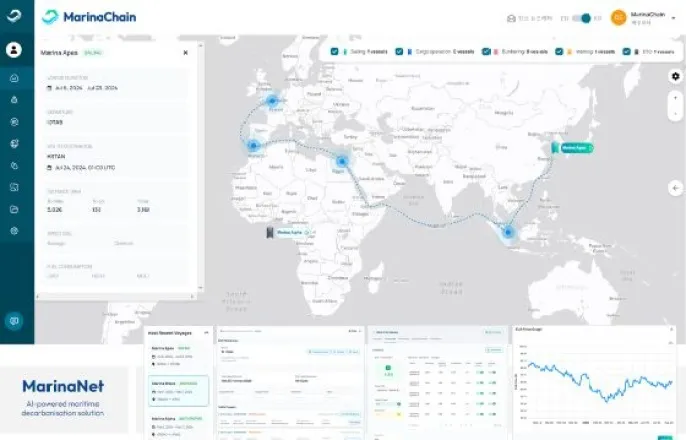This screenshot has width=686, height=440.
Task: Click the route waypoint marker at Egypt
Action: 342,161
